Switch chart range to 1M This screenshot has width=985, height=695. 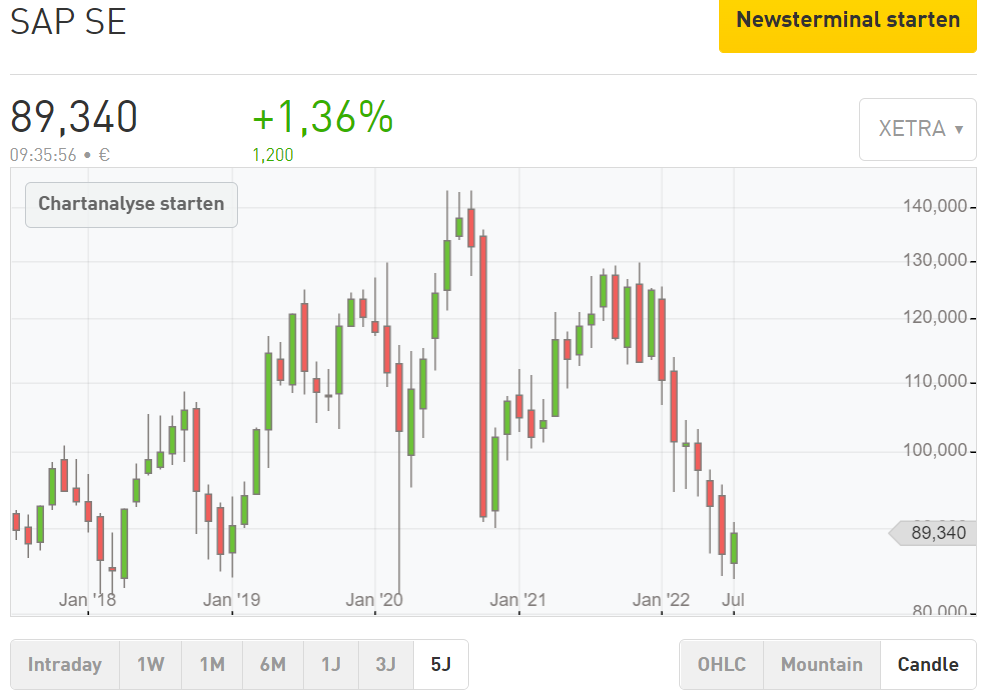tap(212, 664)
